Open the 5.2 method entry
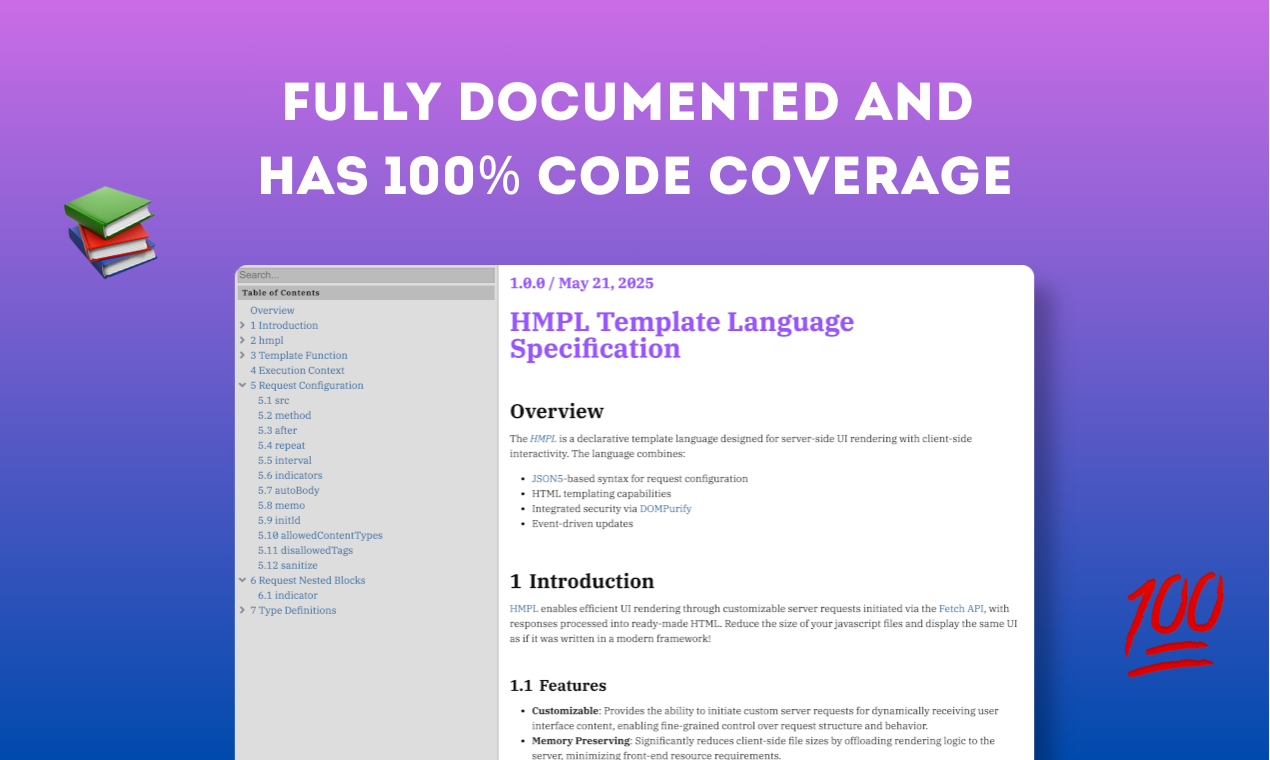Screen dimensions: 1270x760 point(285,416)
